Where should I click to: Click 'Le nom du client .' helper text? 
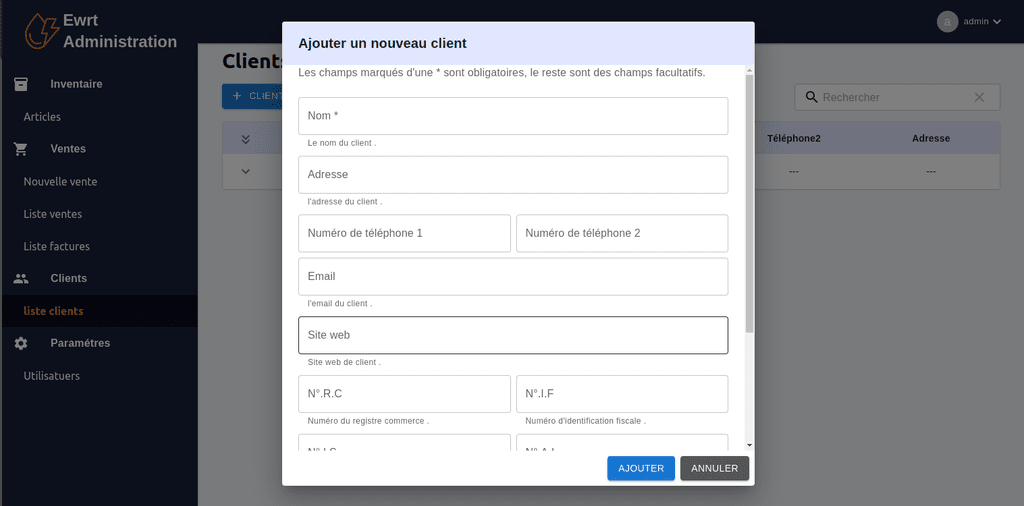pos(342,143)
